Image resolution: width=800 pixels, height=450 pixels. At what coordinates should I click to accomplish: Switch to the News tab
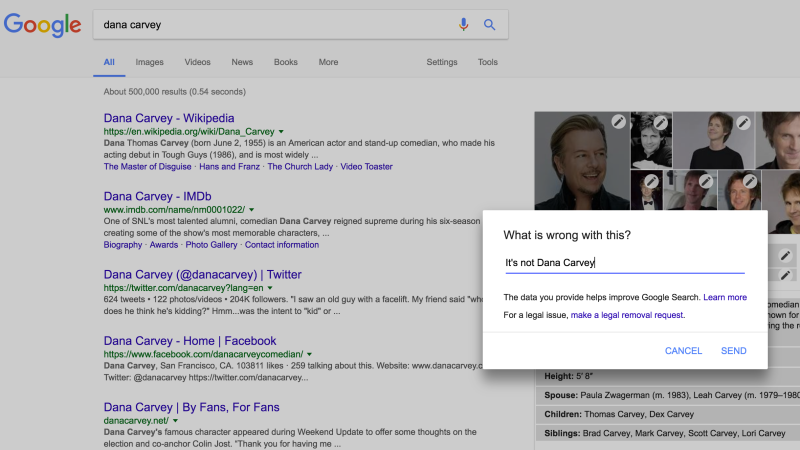pyautogui.click(x=242, y=62)
